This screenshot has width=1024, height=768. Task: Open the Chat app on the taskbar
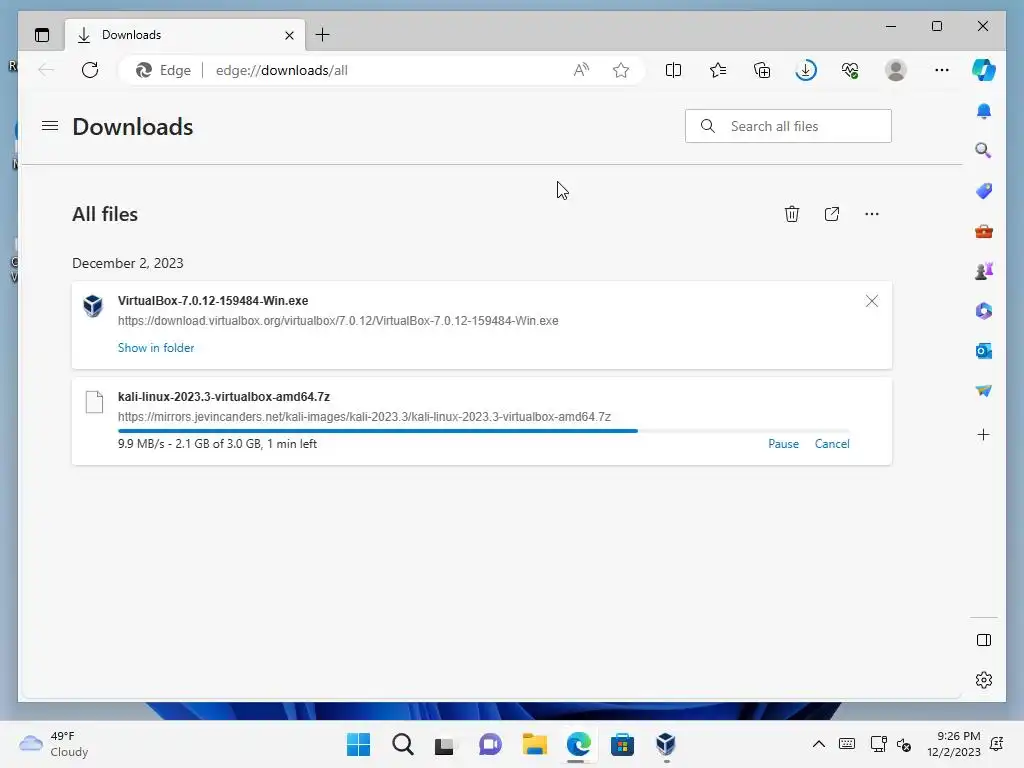(x=490, y=744)
